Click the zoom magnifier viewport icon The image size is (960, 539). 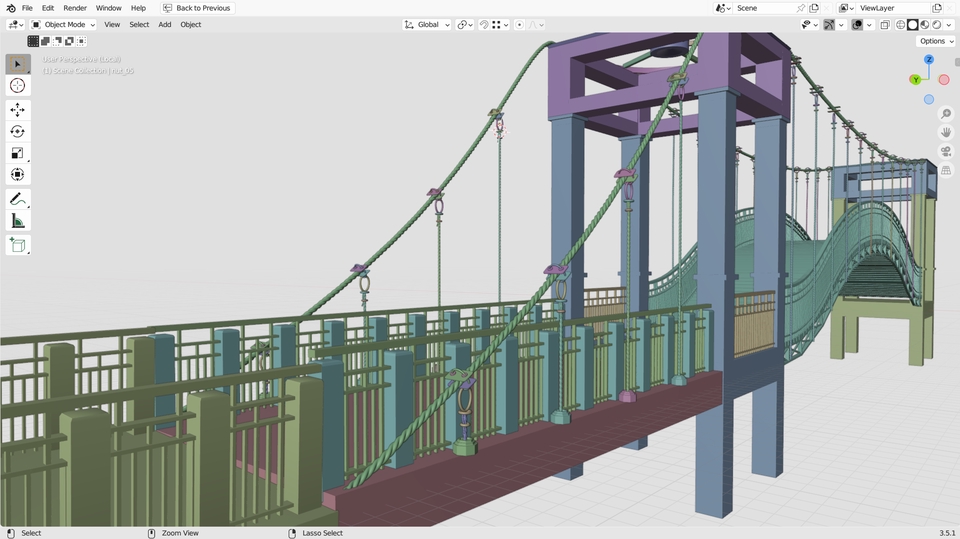coord(946,114)
